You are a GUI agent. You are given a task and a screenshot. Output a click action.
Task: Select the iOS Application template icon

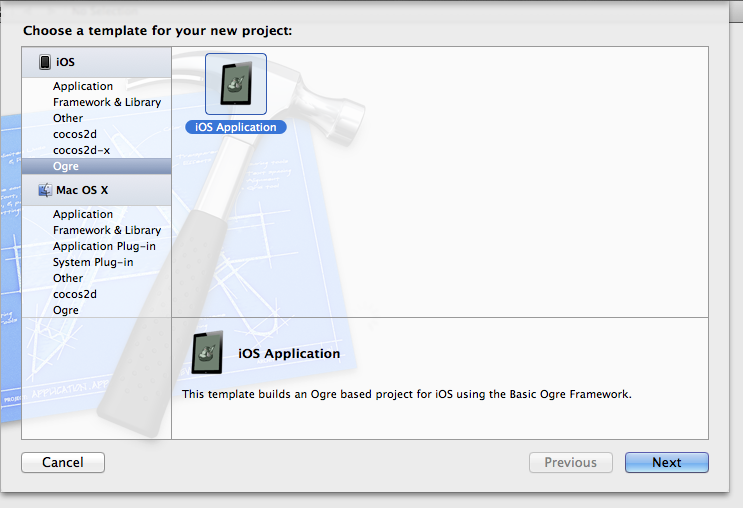[236, 84]
